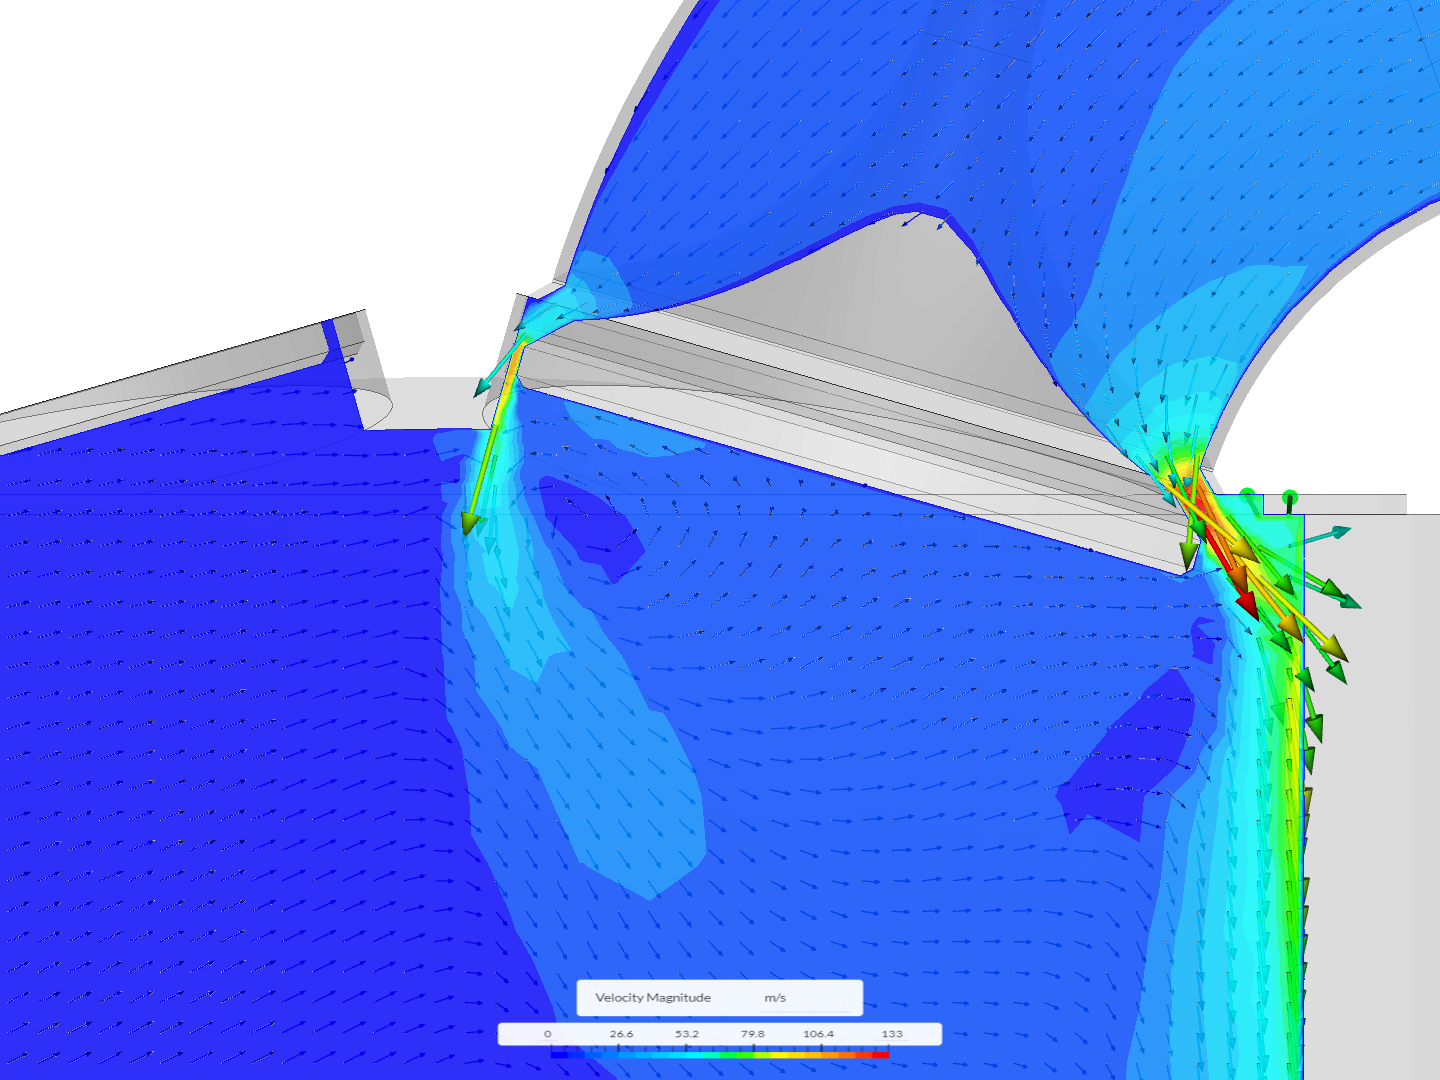Click the 53.2 tick label on the scale
This screenshot has width=1440, height=1080.
coord(685,1033)
